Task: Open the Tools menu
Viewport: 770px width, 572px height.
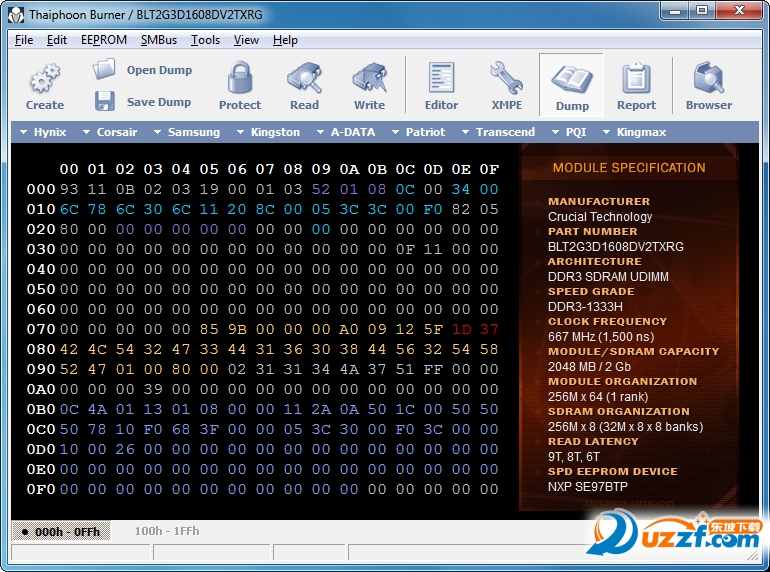Action: click(205, 40)
